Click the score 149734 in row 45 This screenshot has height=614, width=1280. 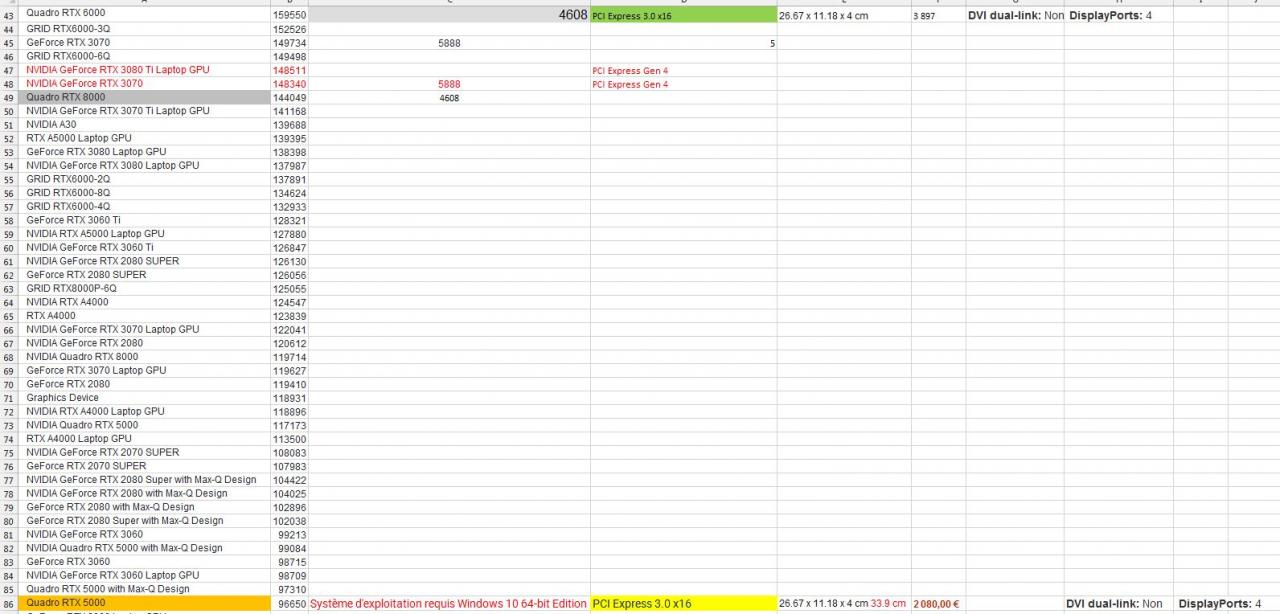coord(289,43)
